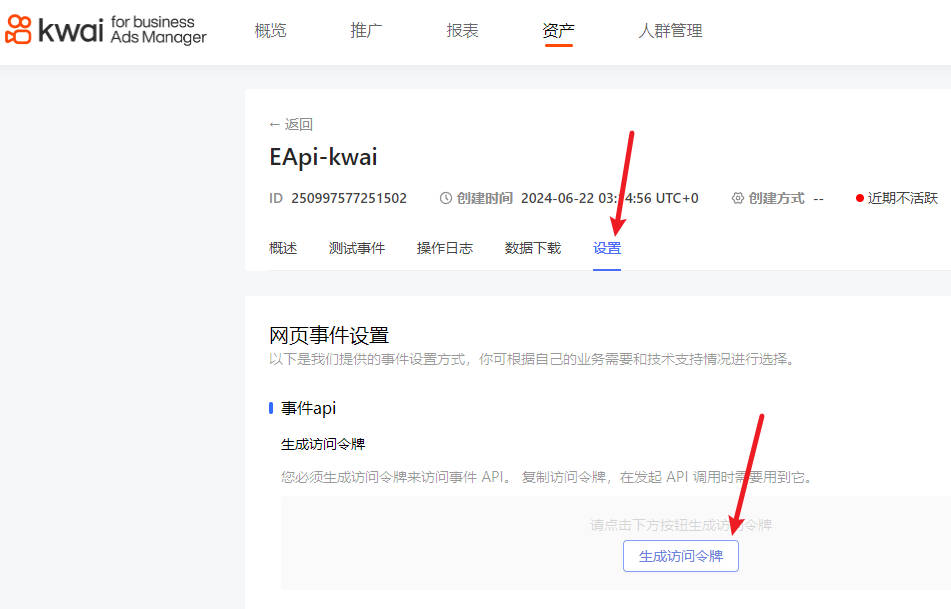Switch to the 数据下载 tab

tap(533, 247)
